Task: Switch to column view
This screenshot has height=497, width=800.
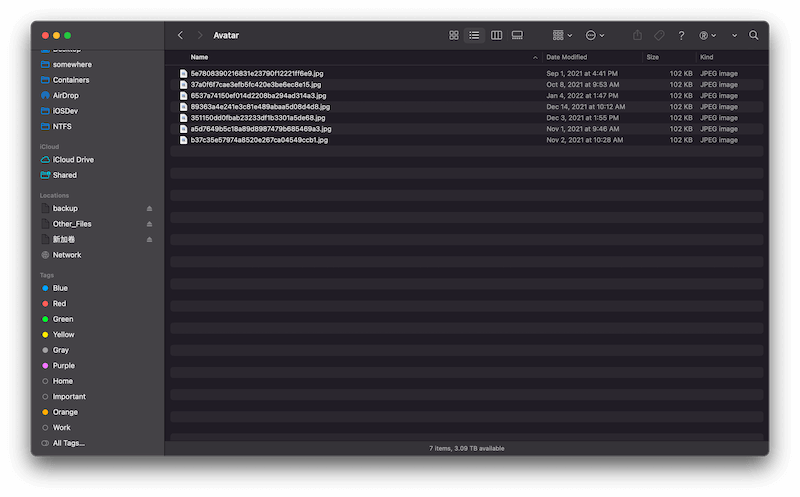Action: coord(496,35)
